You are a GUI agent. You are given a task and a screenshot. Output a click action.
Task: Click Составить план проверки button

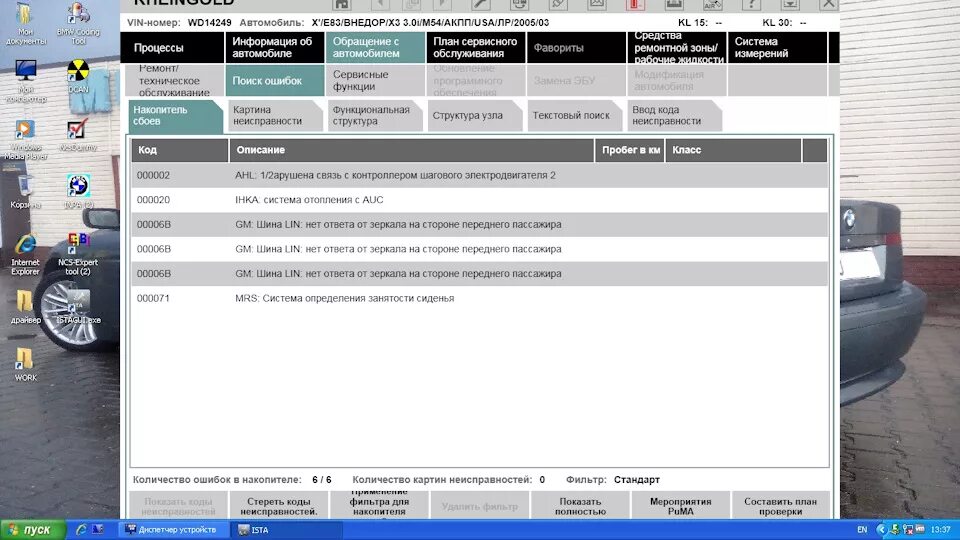tap(781, 506)
